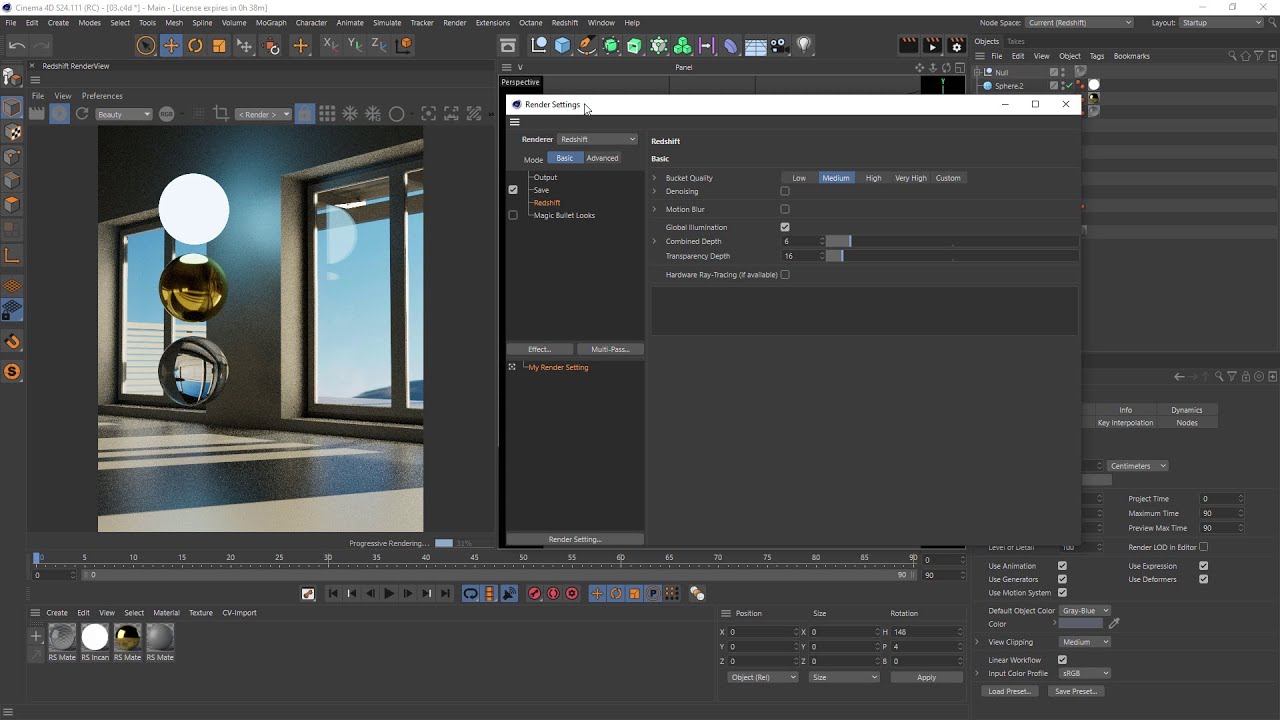Open the Simulate menu

387,22
